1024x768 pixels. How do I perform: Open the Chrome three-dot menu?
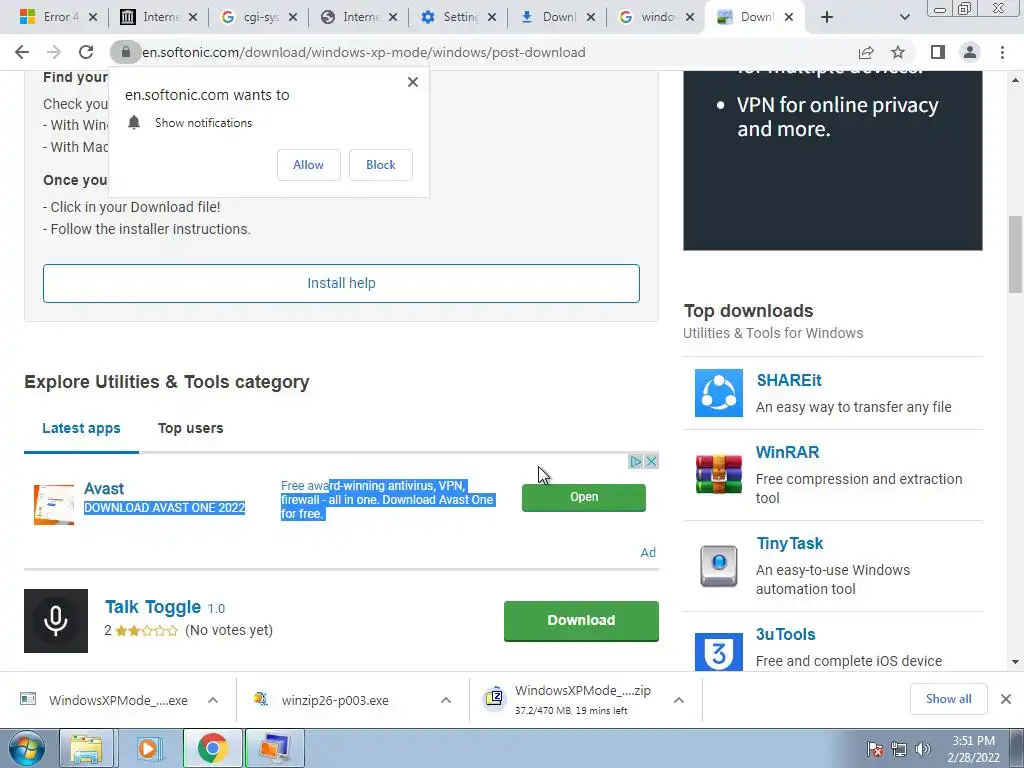[x=1002, y=52]
